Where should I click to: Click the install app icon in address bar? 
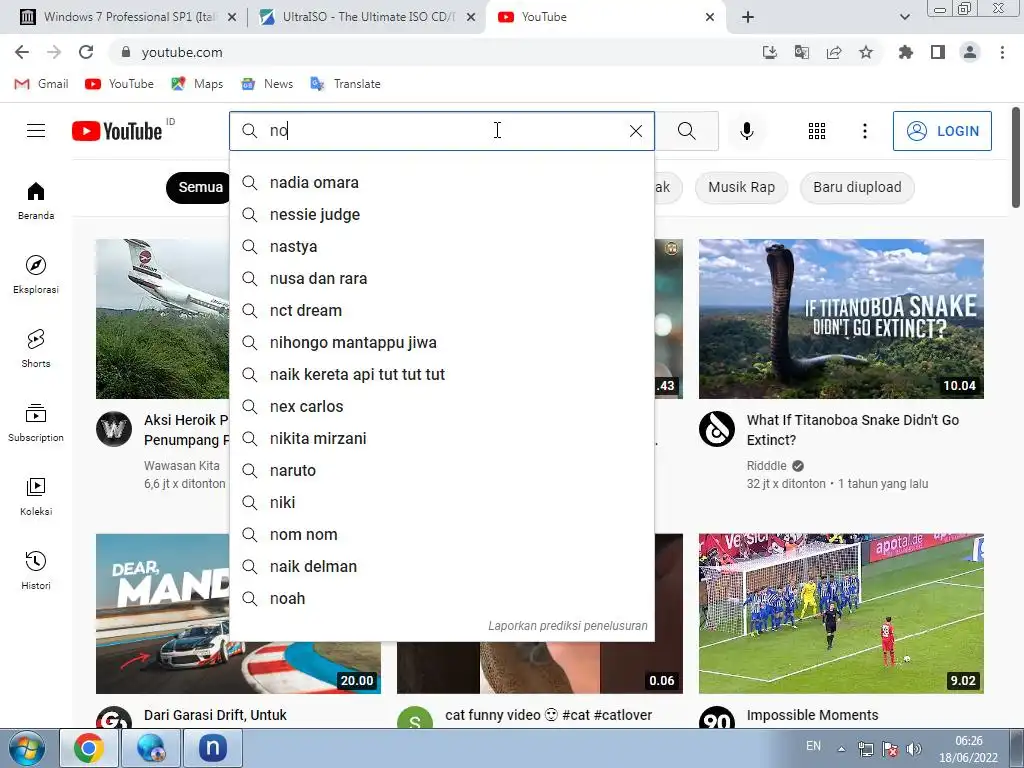pos(769,52)
